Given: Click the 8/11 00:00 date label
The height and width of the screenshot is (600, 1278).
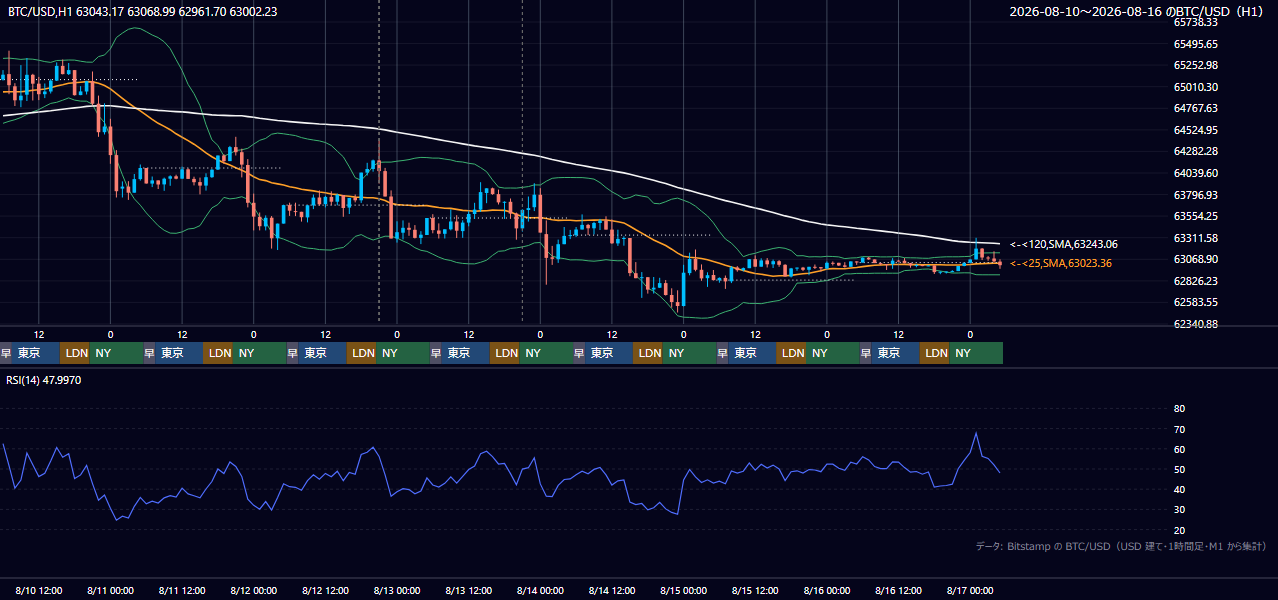Looking at the screenshot, I should (x=110, y=590).
